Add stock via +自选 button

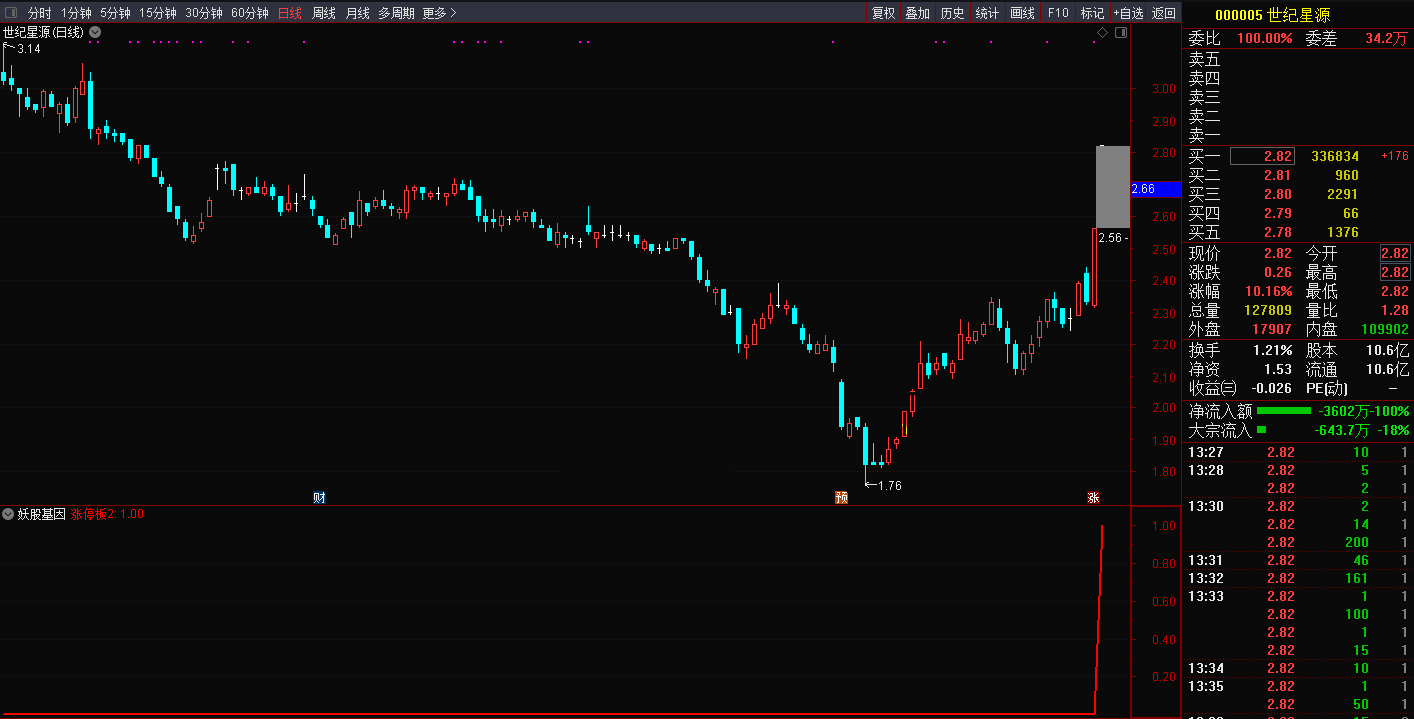(1128, 13)
